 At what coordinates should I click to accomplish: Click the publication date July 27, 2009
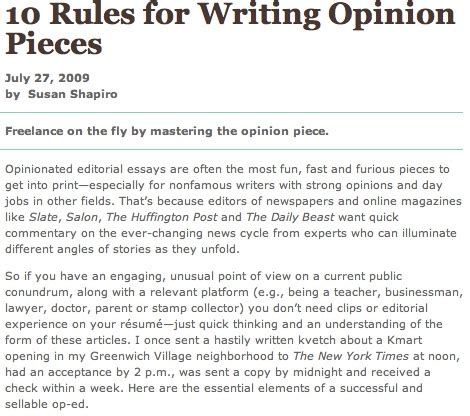click(x=47, y=78)
